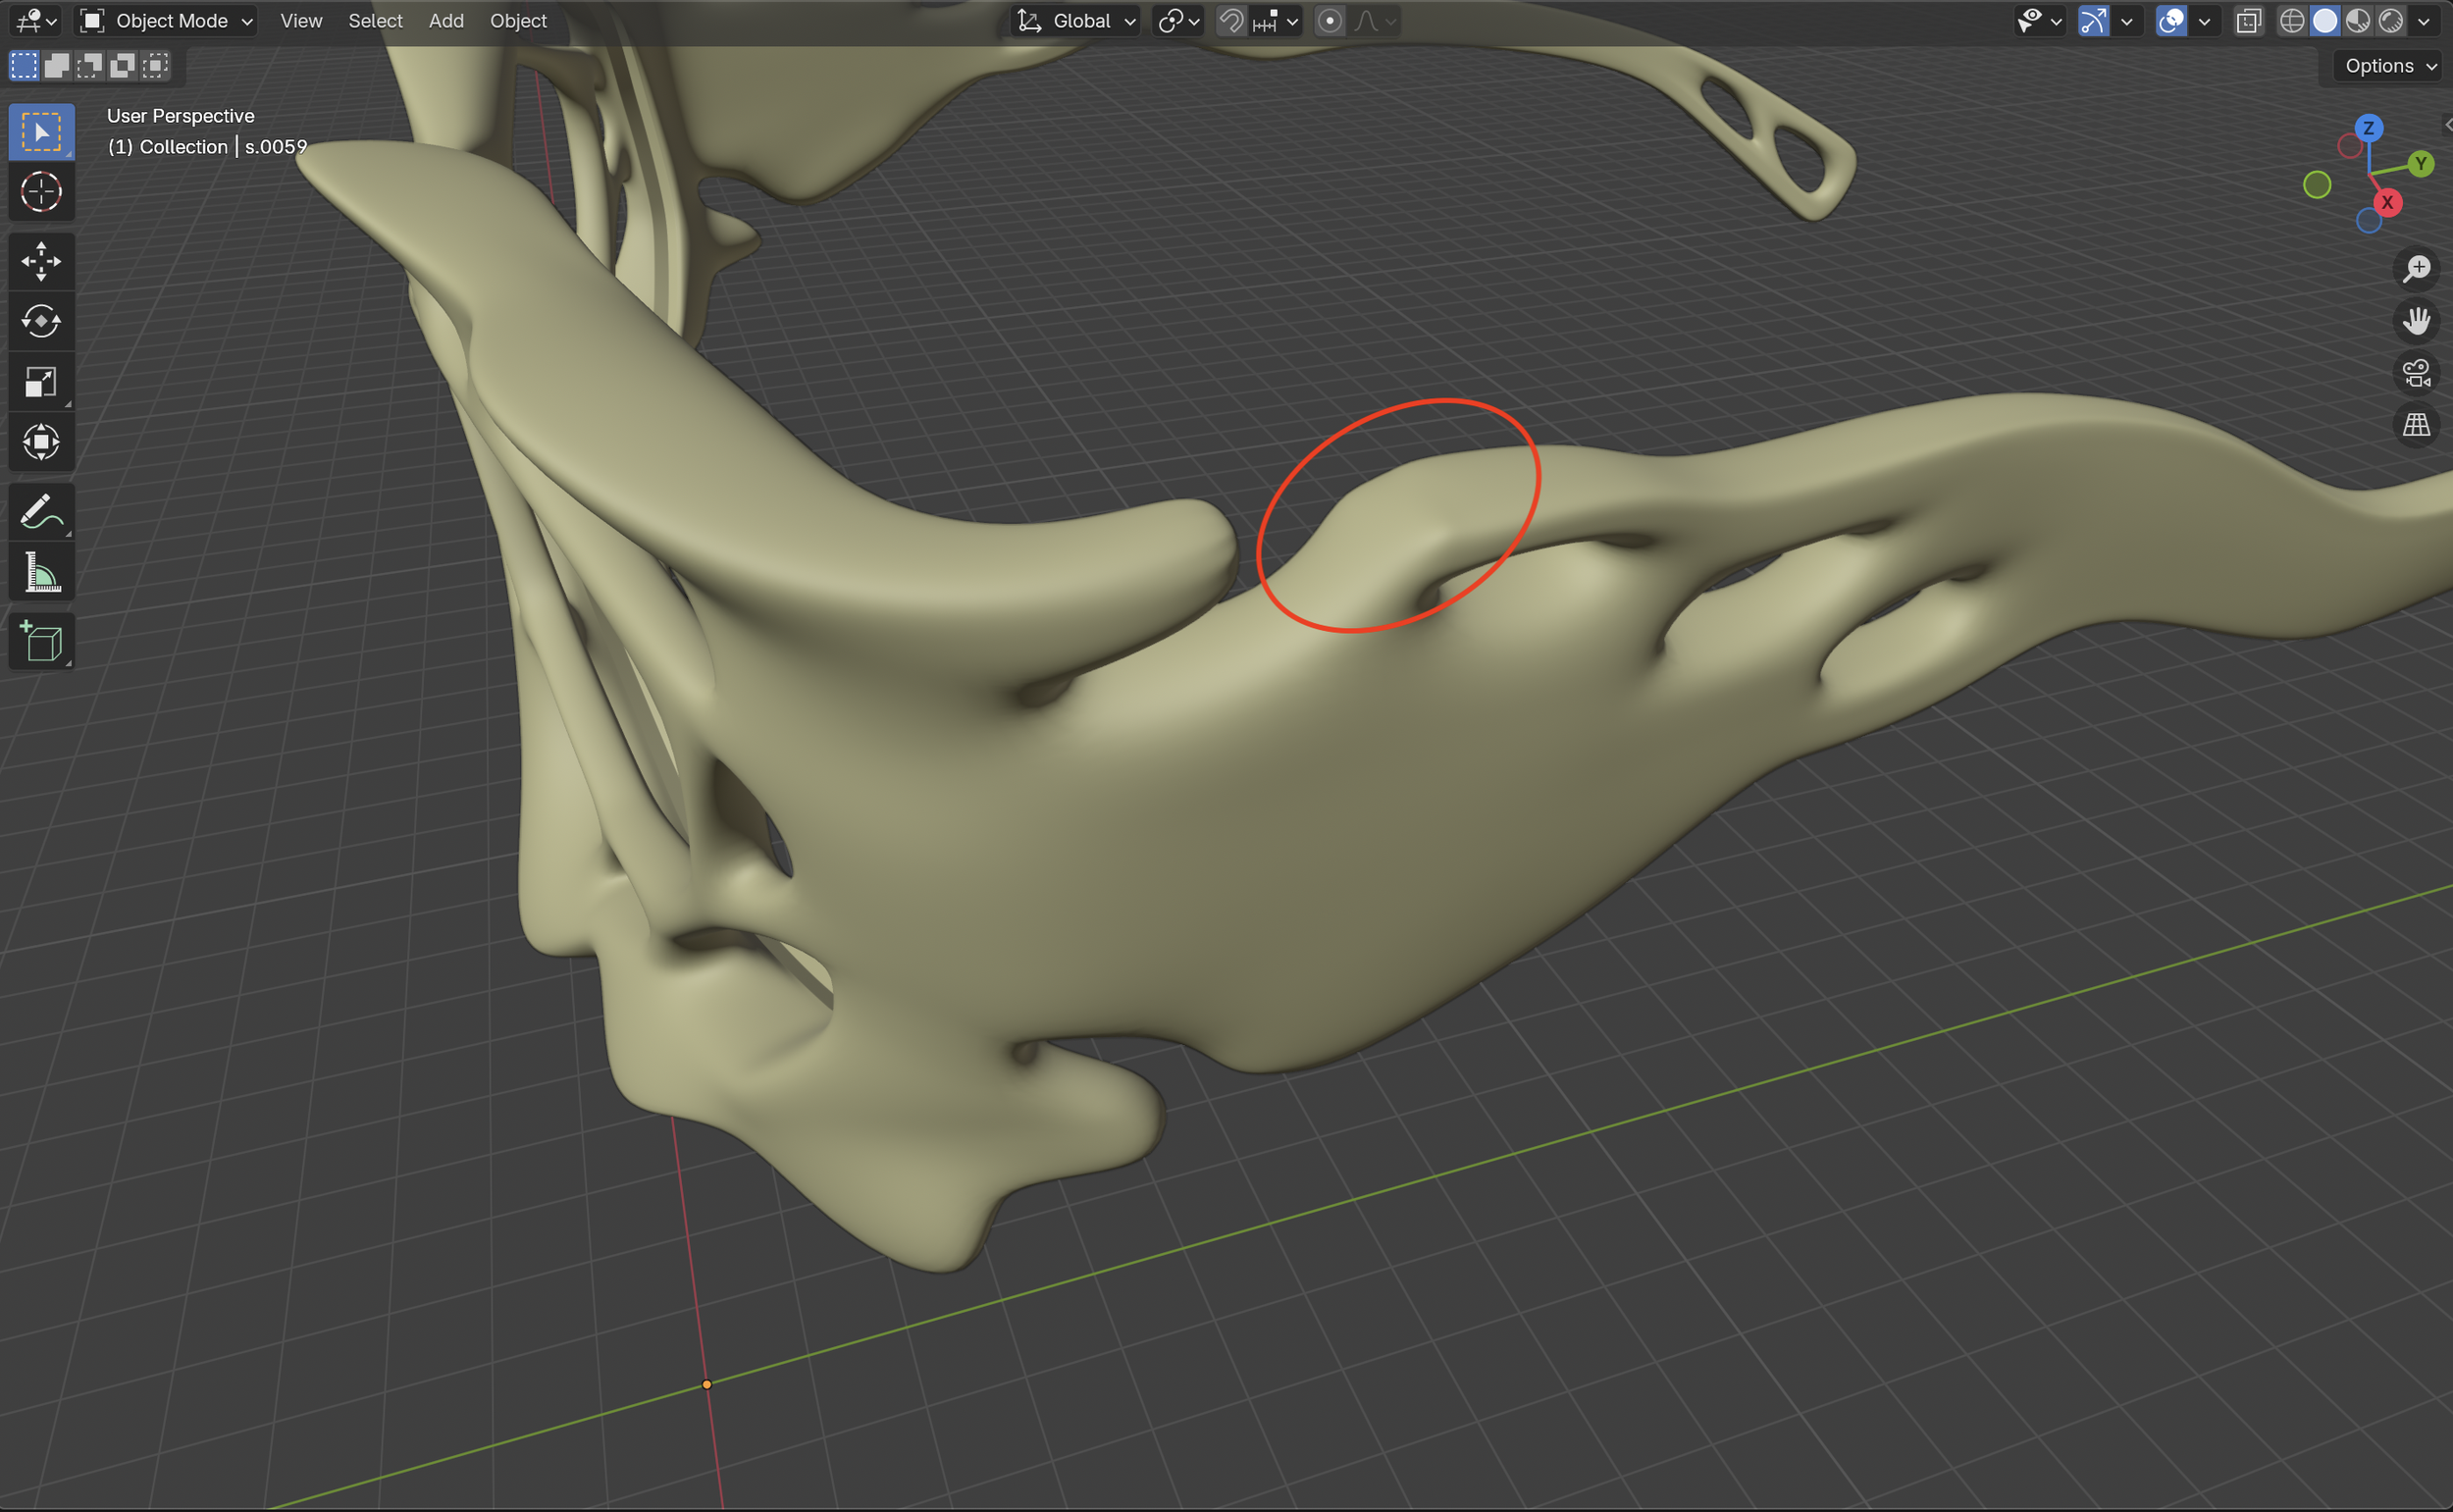The width and height of the screenshot is (2453, 1512).
Task: Snap view to negative Y axis
Action: pyautogui.click(x=2317, y=185)
